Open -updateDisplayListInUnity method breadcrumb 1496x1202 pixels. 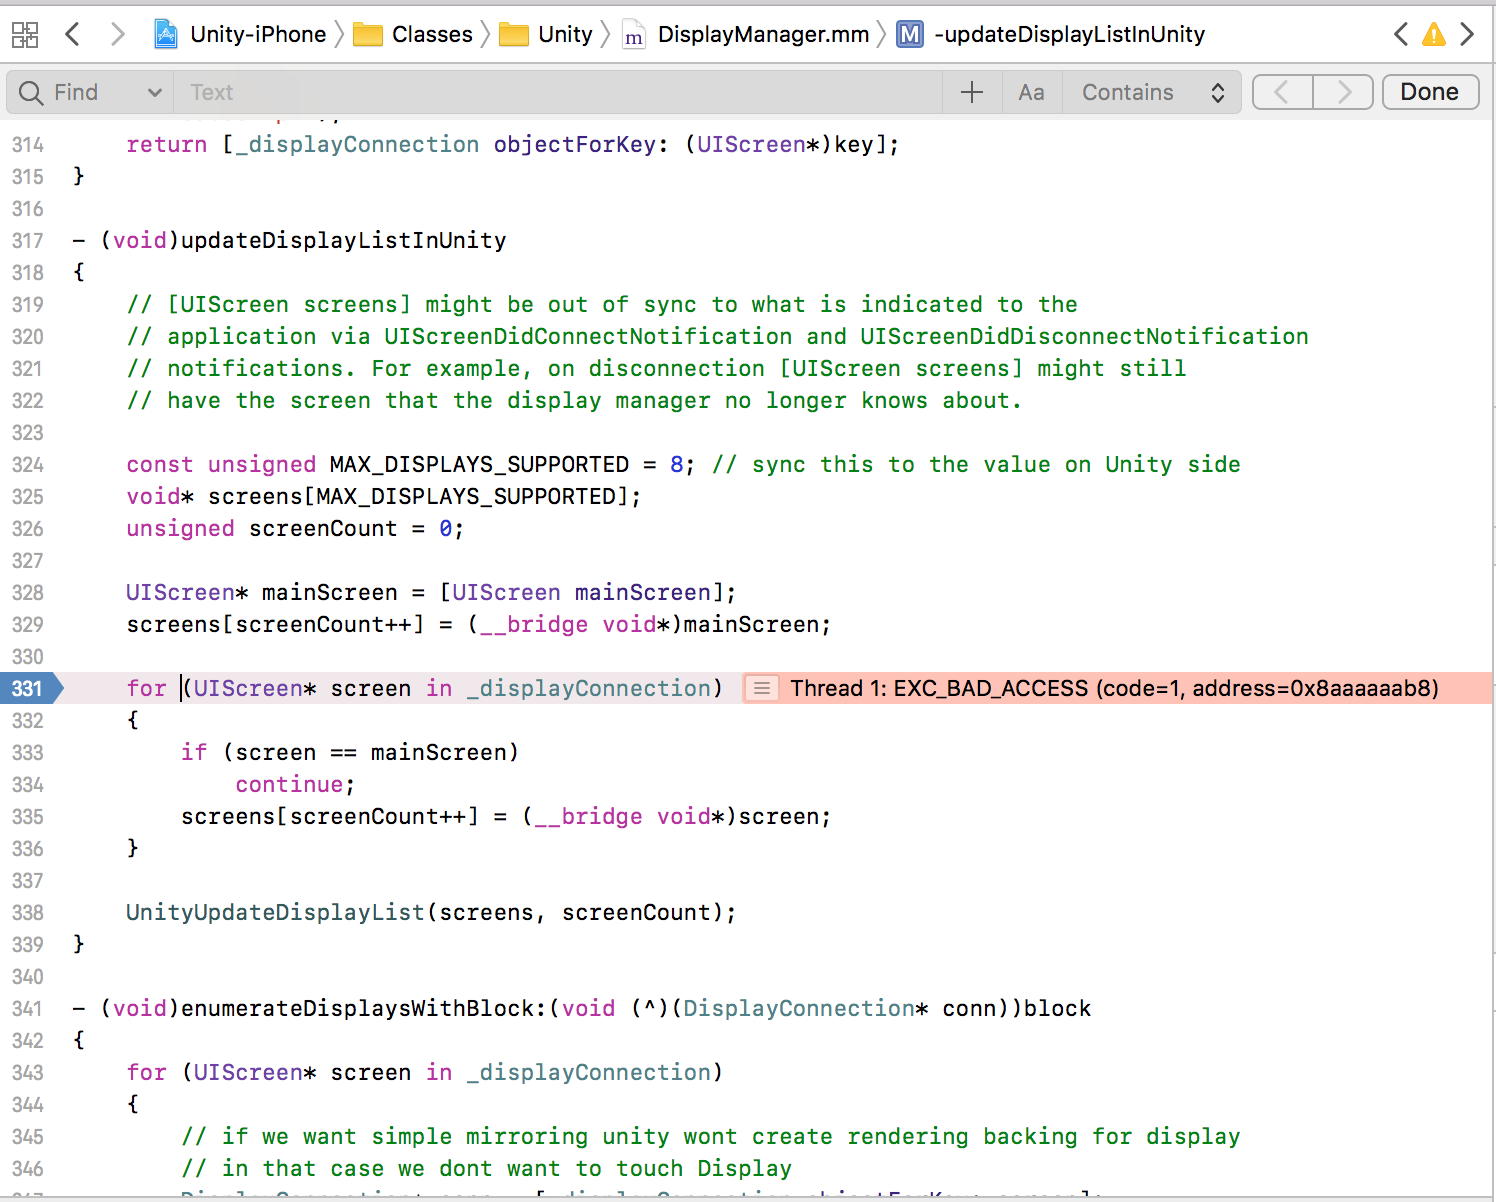point(1051,34)
